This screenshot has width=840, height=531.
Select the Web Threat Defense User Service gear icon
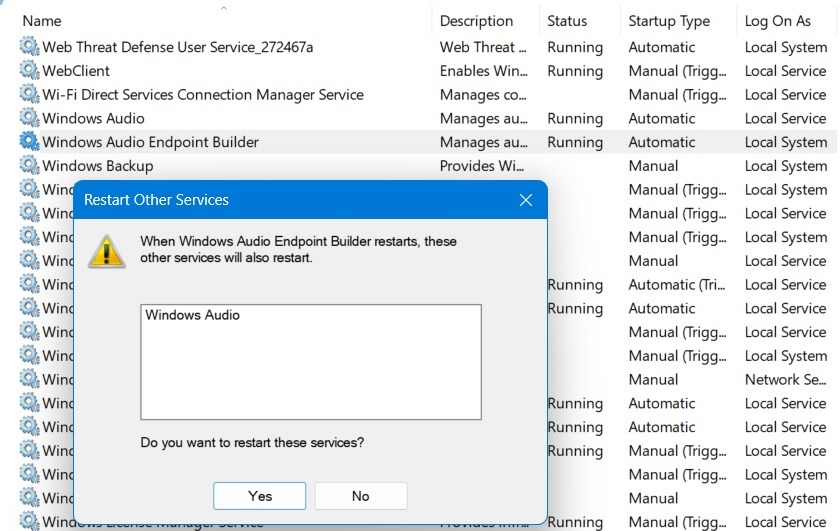pos(29,47)
